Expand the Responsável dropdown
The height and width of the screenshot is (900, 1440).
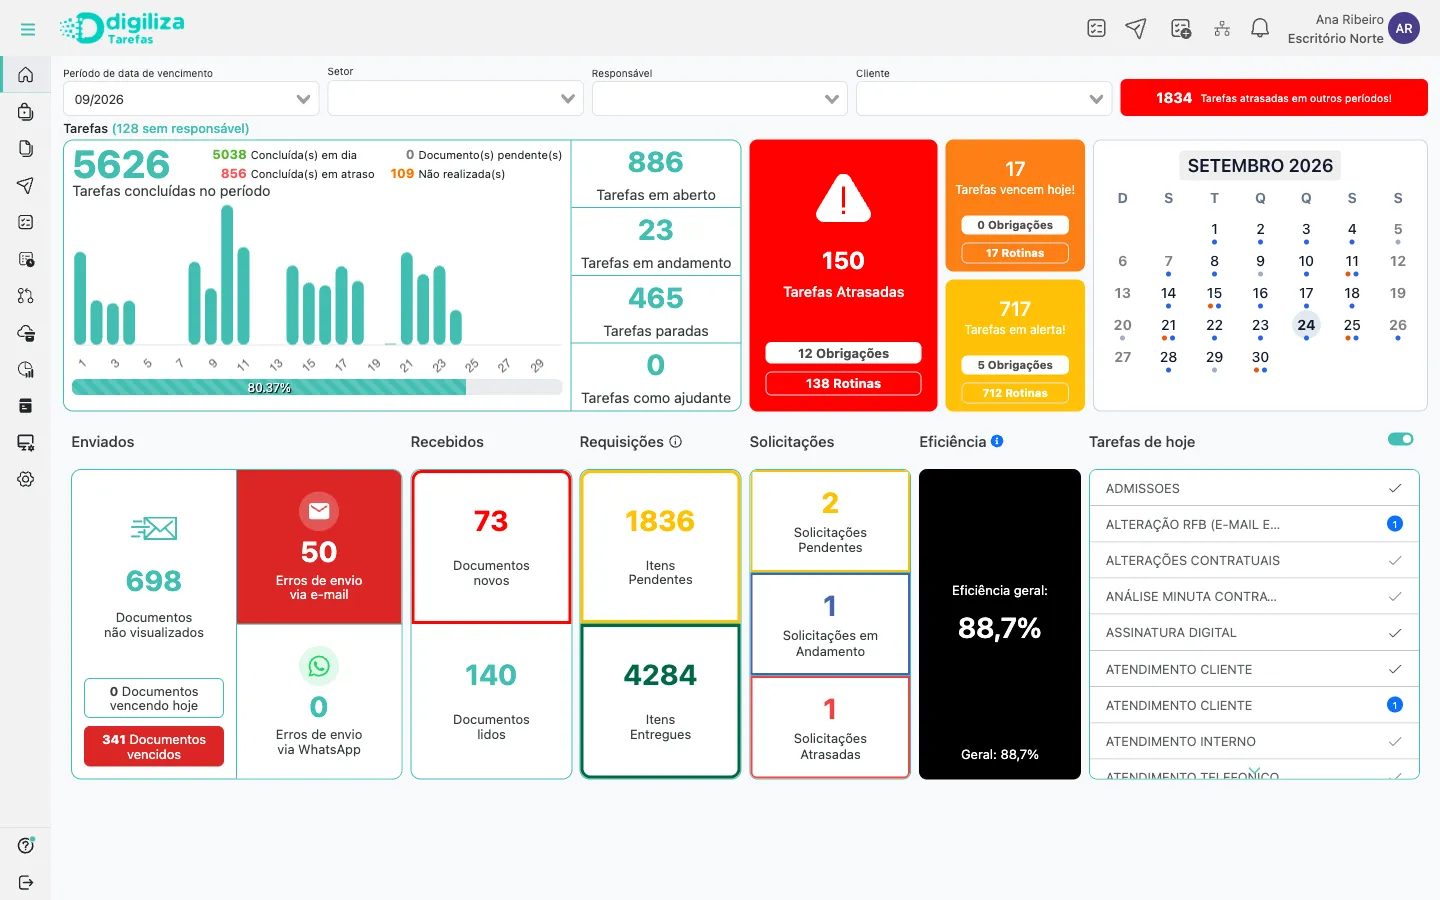click(719, 99)
